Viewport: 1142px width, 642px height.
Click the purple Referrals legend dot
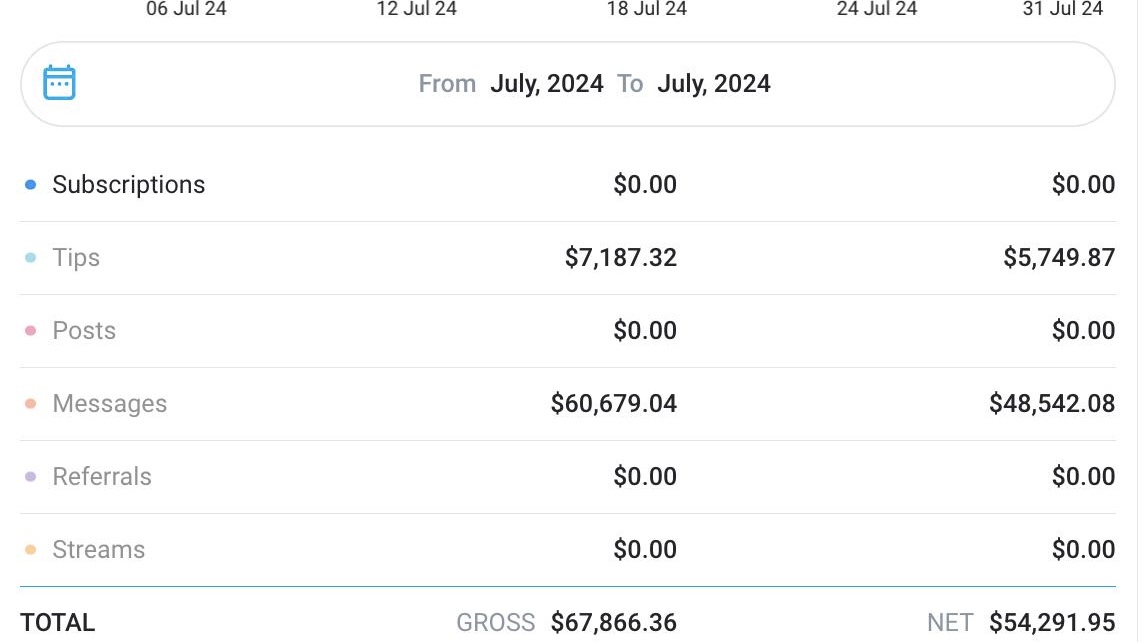point(31,477)
